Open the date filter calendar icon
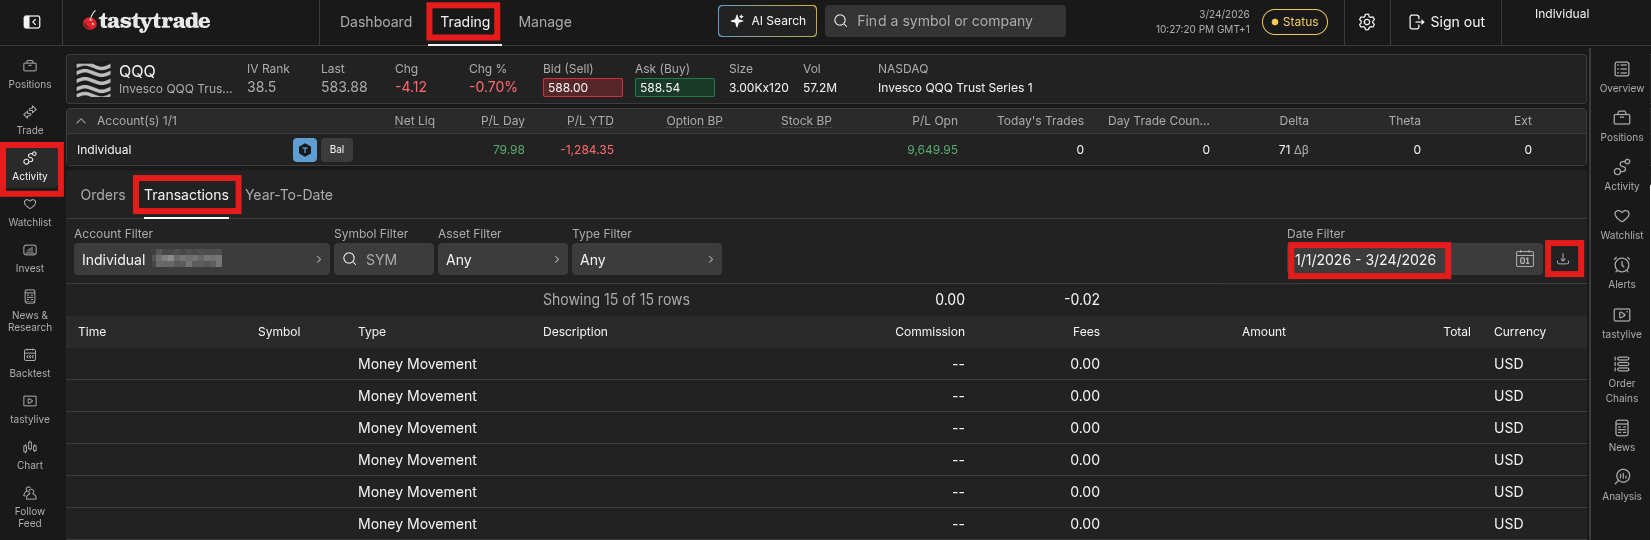The image size is (1651, 540). click(1524, 259)
